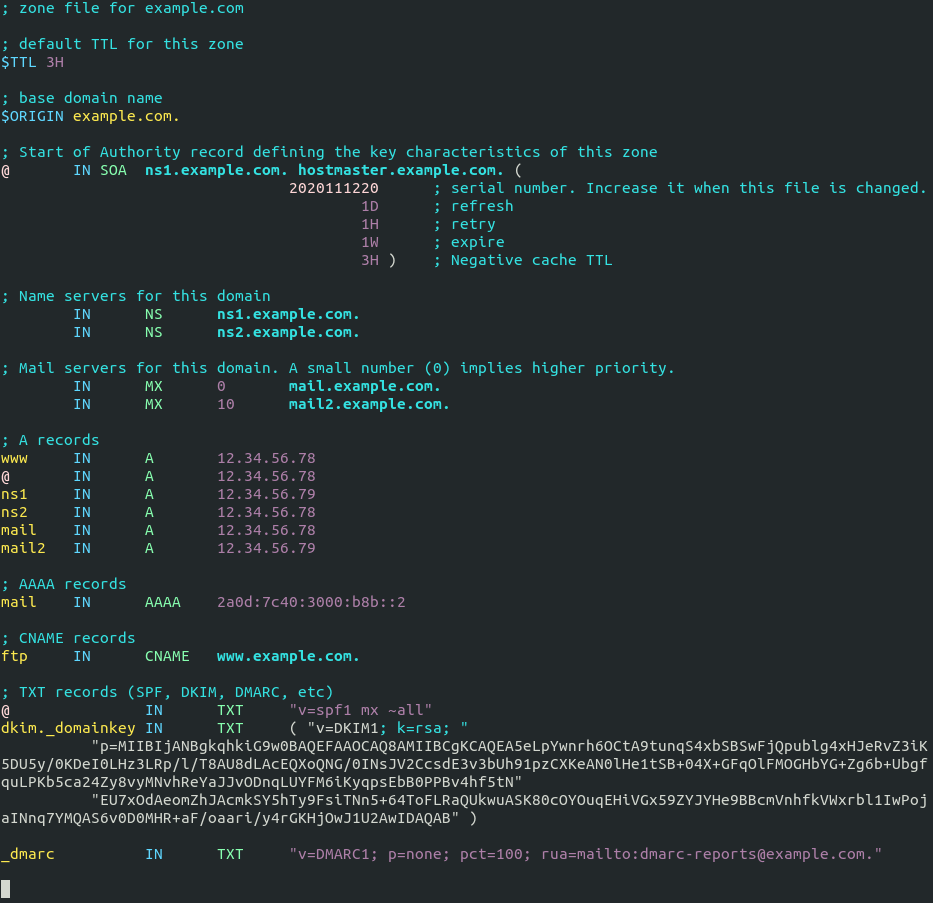933x903 pixels.
Task: Click the AAAA record type keyword
Action: [x=162, y=603]
